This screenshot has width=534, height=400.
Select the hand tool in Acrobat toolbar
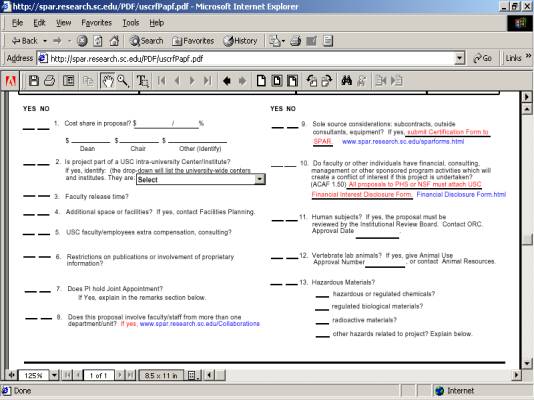[108, 81]
